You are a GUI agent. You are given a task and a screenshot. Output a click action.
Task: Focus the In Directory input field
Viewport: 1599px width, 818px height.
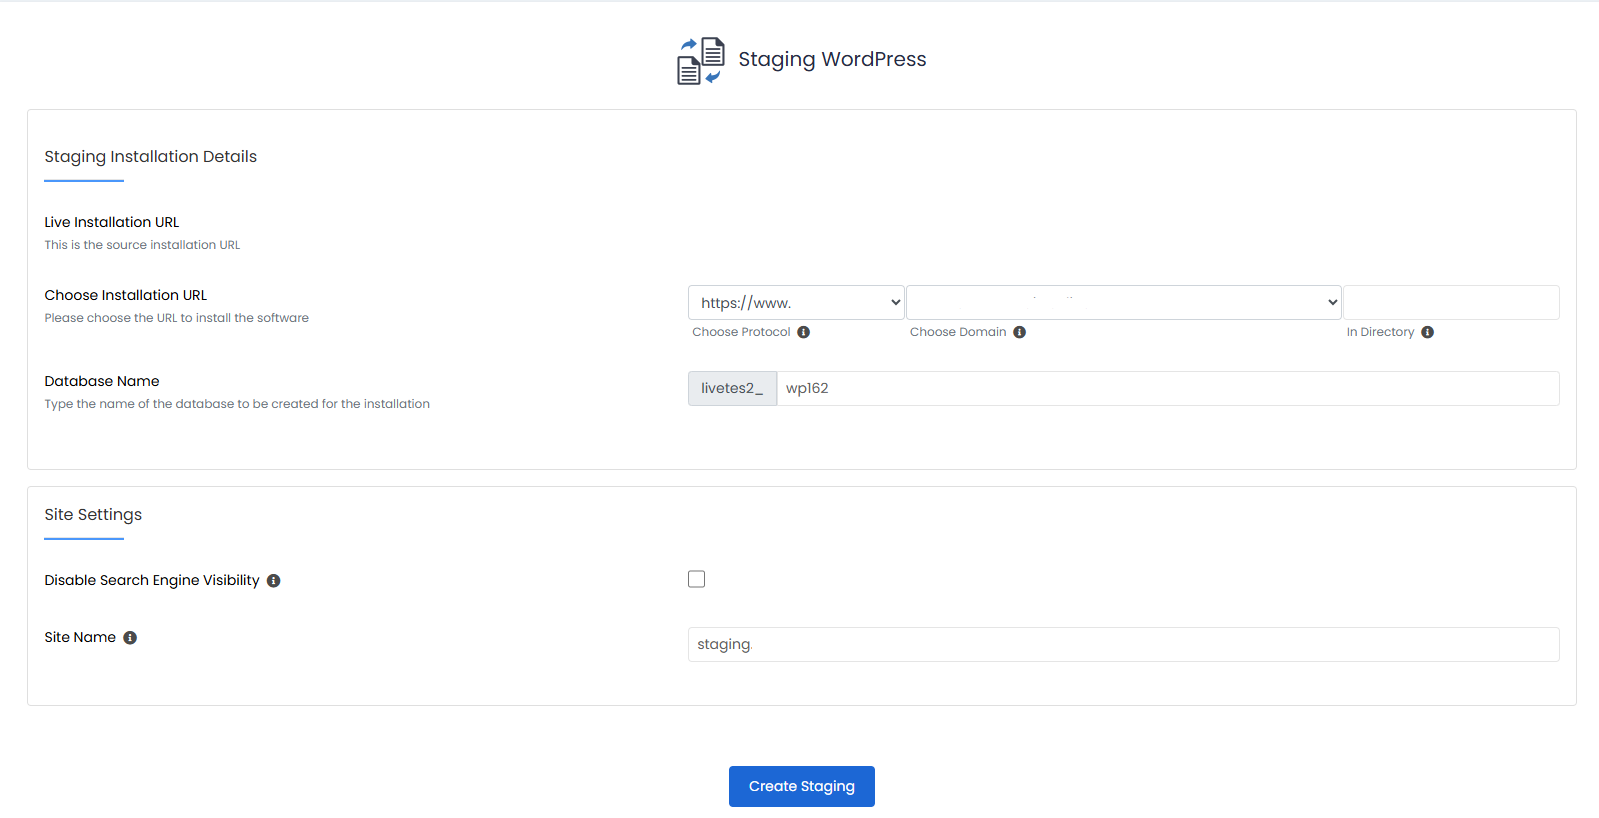click(x=1451, y=303)
